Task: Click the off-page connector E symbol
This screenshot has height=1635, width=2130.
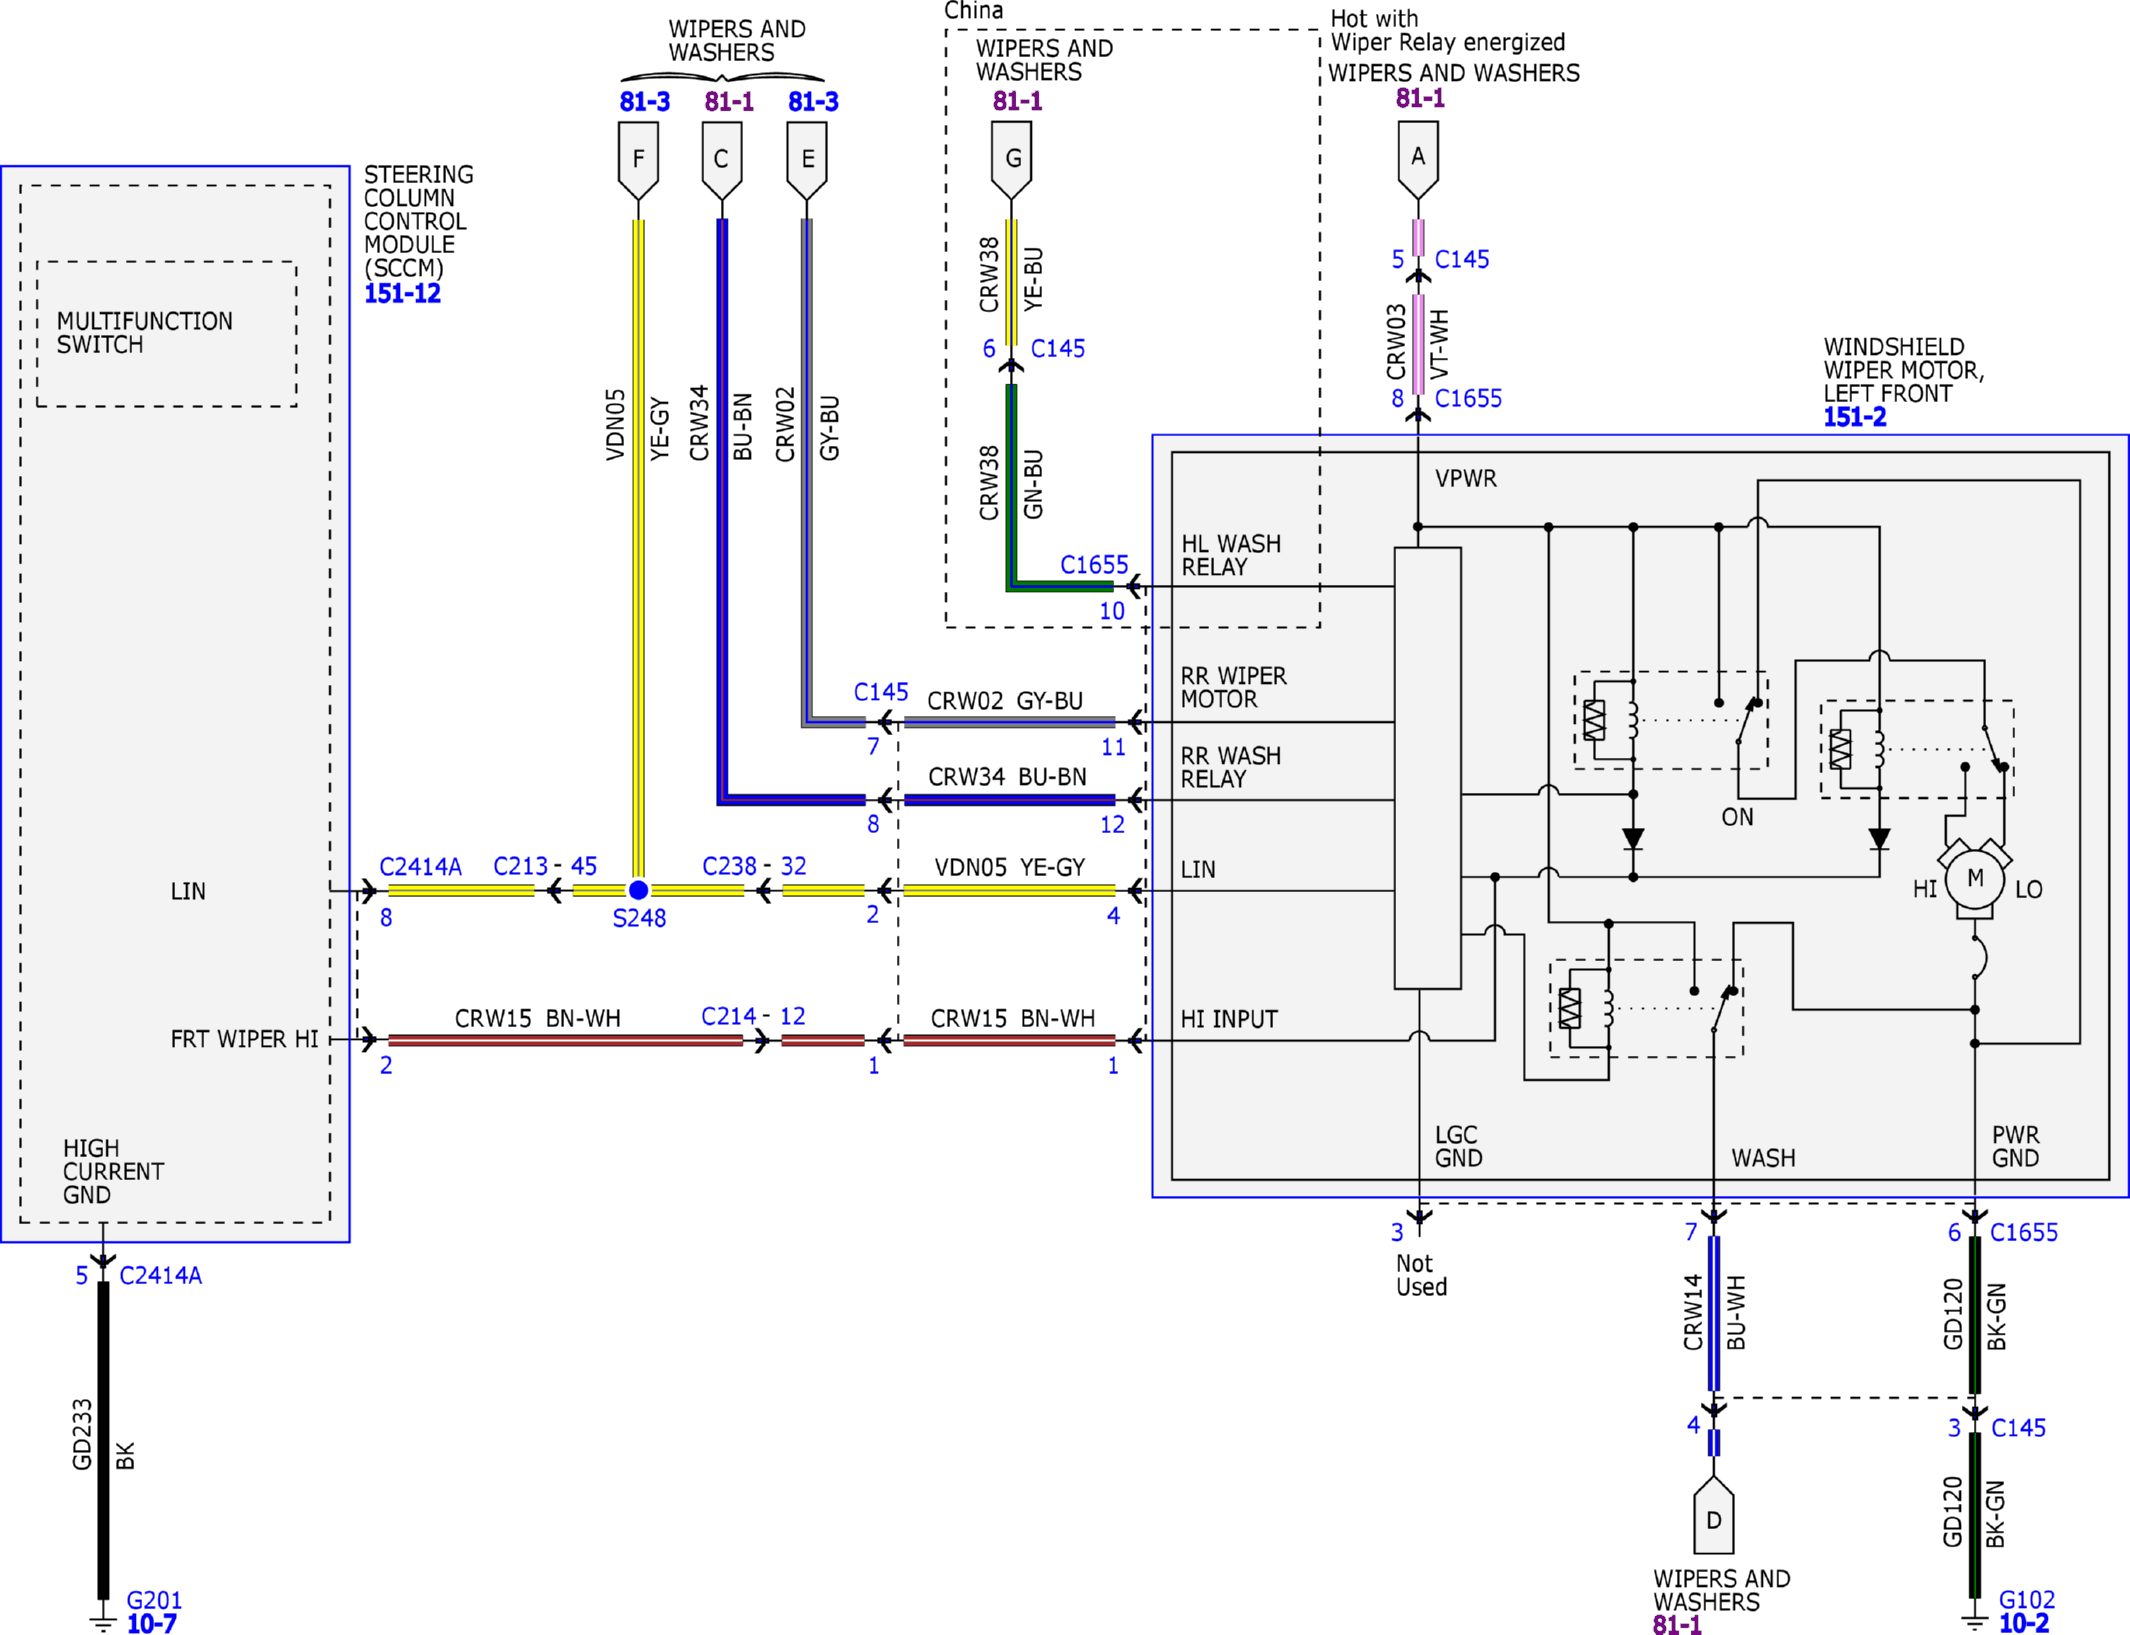Action: (x=807, y=160)
